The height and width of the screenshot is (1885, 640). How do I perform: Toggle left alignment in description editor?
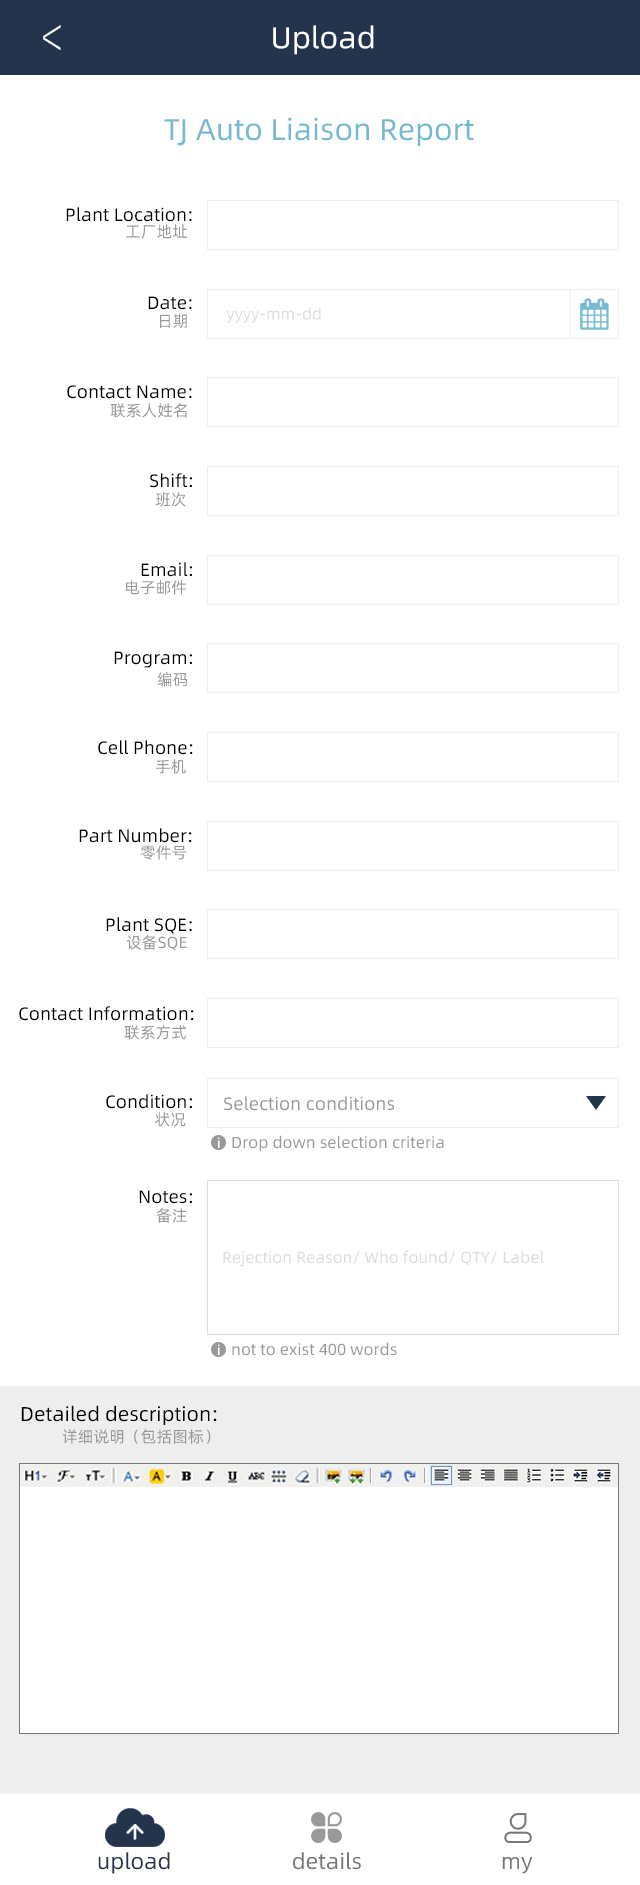[441, 1476]
